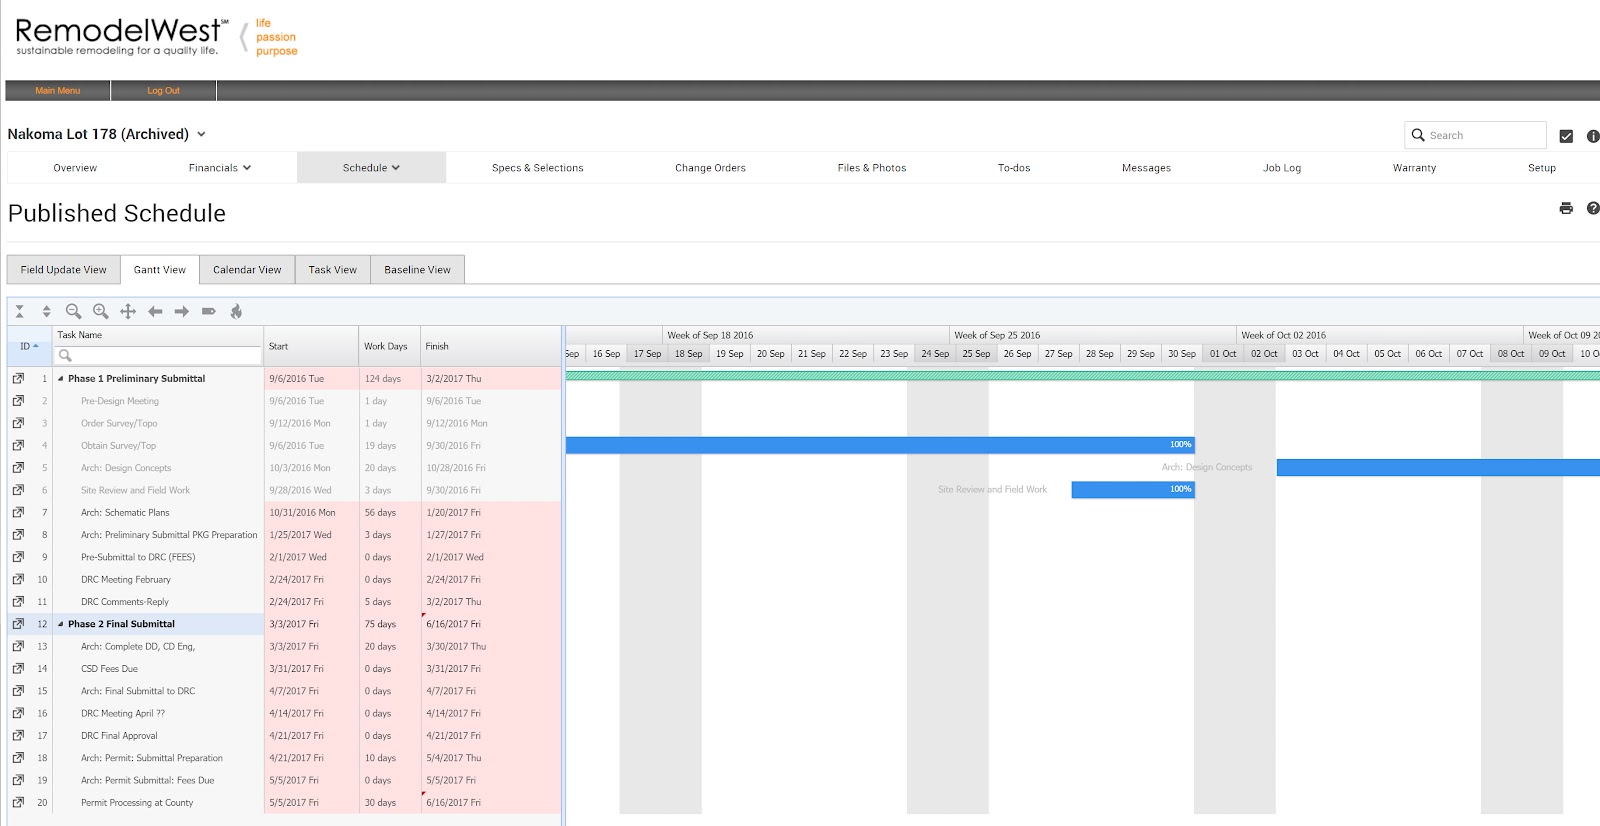Open details popup for Pre-Design Meeting

click(x=18, y=401)
